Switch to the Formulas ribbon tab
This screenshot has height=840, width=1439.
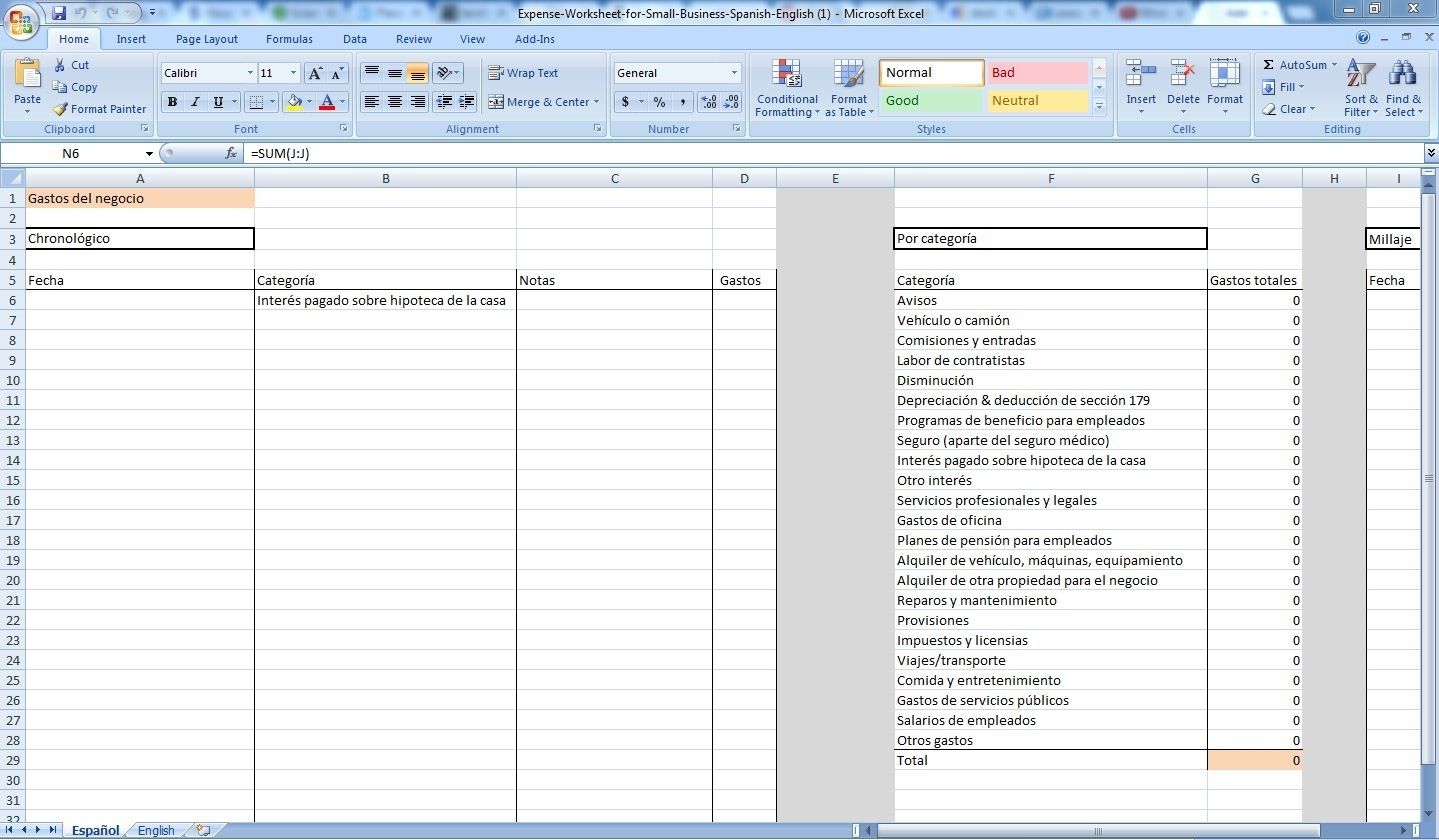point(289,39)
